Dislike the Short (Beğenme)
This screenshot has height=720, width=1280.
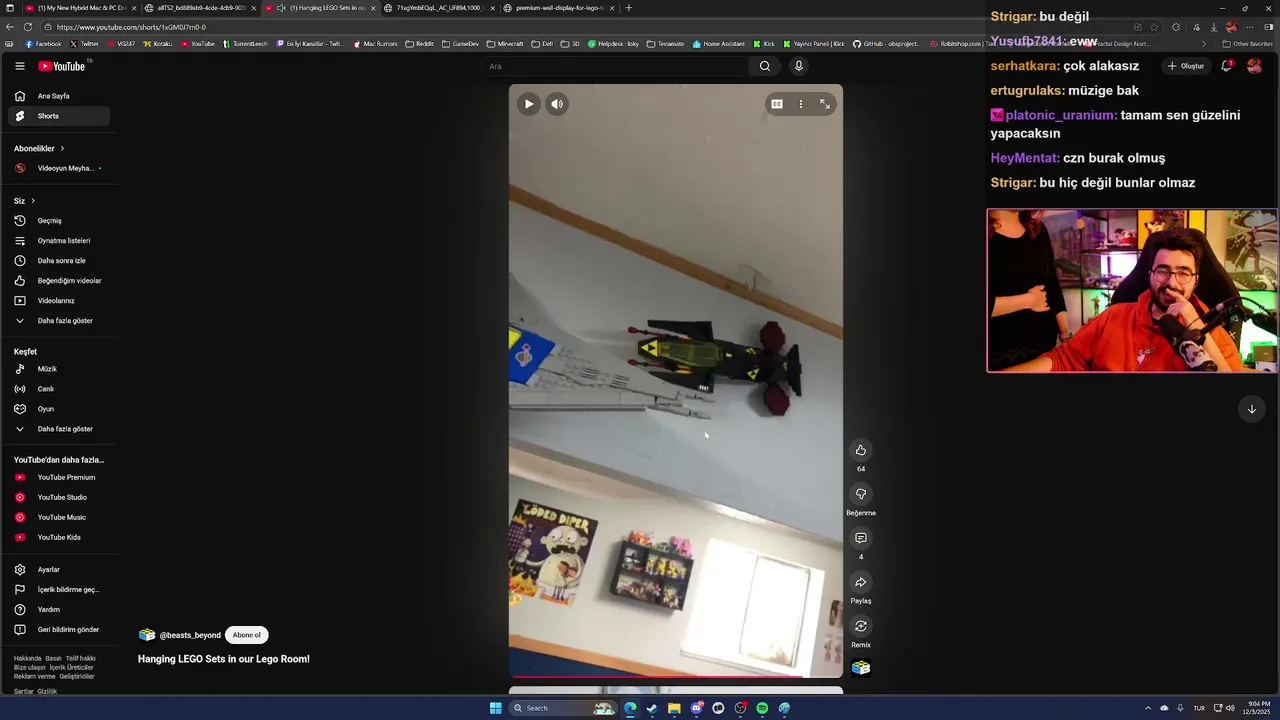click(861, 494)
